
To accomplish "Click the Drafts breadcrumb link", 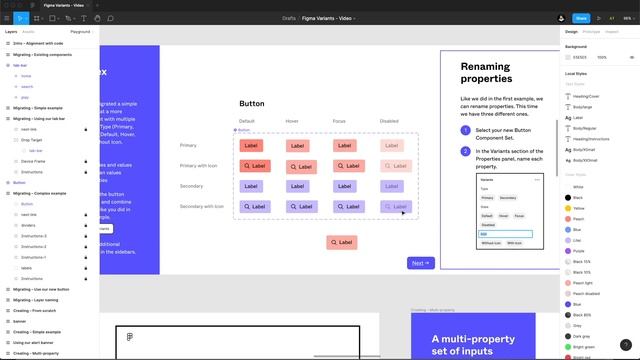I will pyautogui.click(x=289, y=18).
